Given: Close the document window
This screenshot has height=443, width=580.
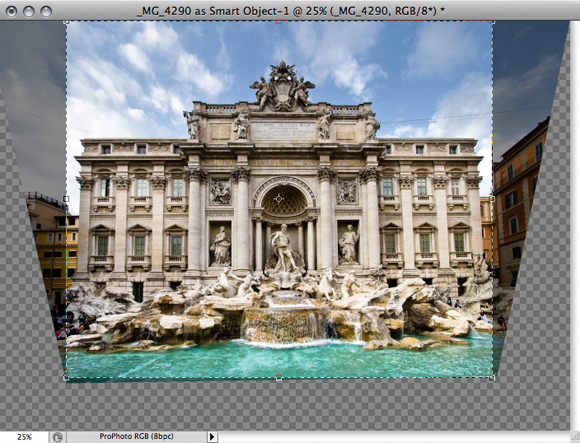Looking at the screenshot, I should click(x=11, y=11).
